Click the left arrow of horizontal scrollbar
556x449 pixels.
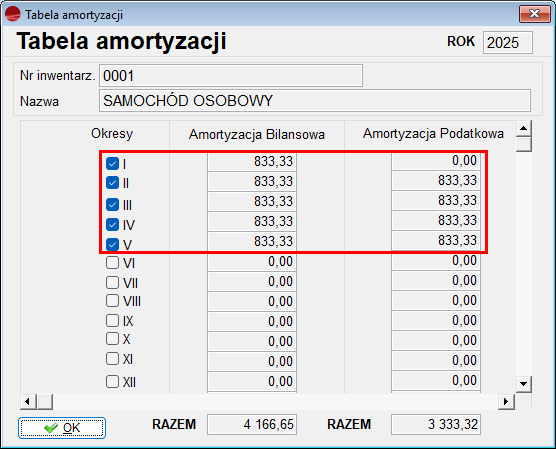coord(28,402)
